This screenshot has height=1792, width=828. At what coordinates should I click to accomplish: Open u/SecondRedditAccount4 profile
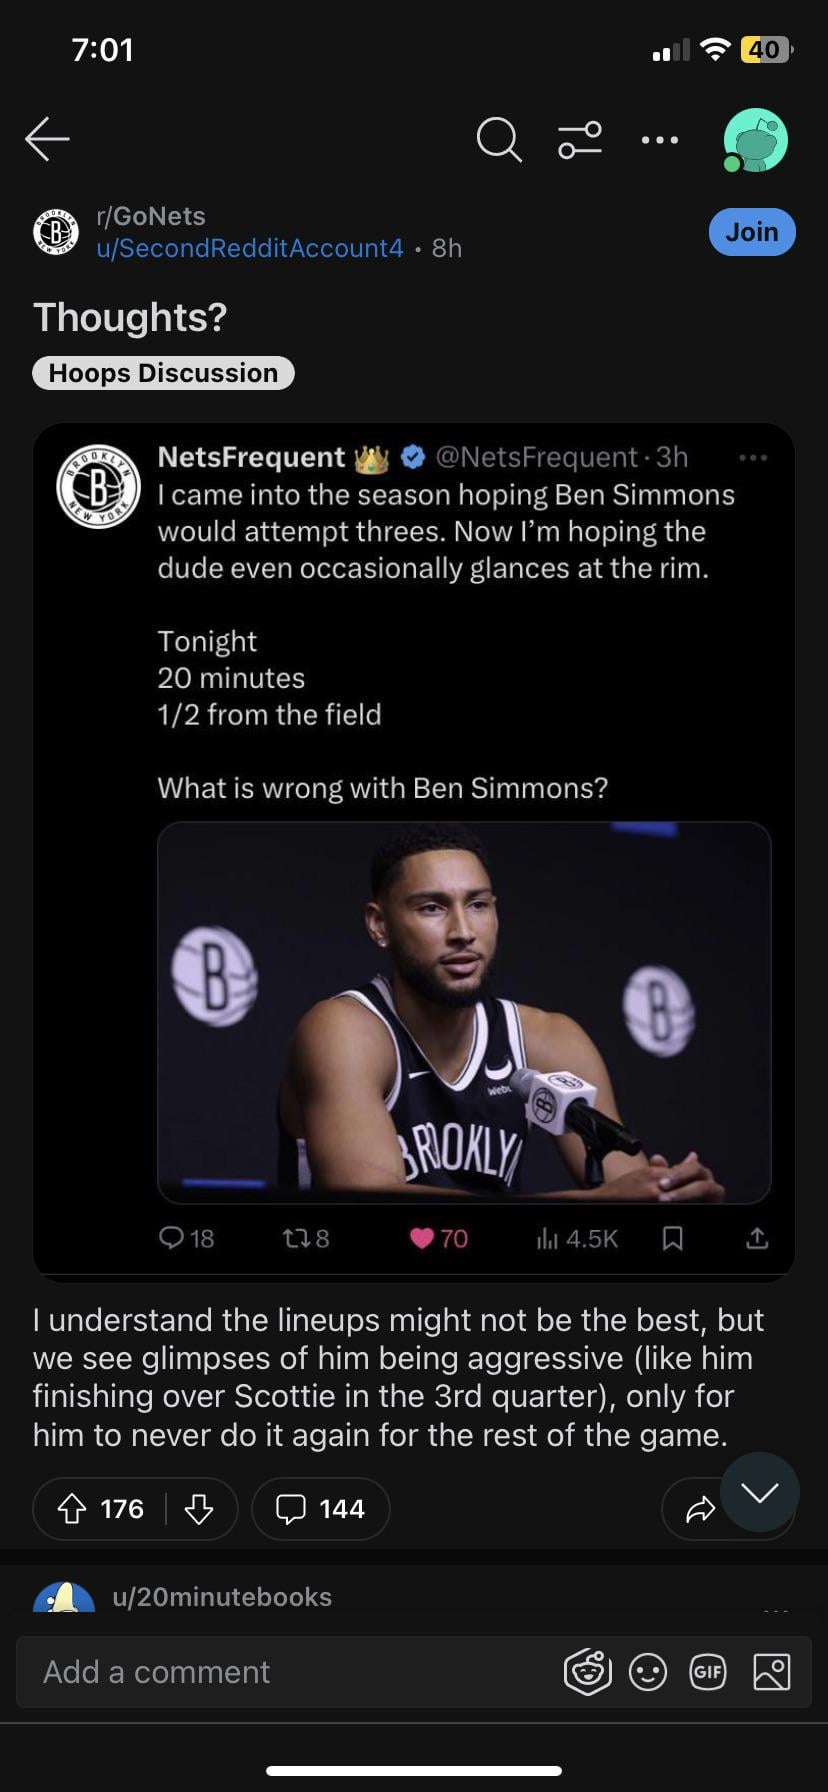pos(250,248)
